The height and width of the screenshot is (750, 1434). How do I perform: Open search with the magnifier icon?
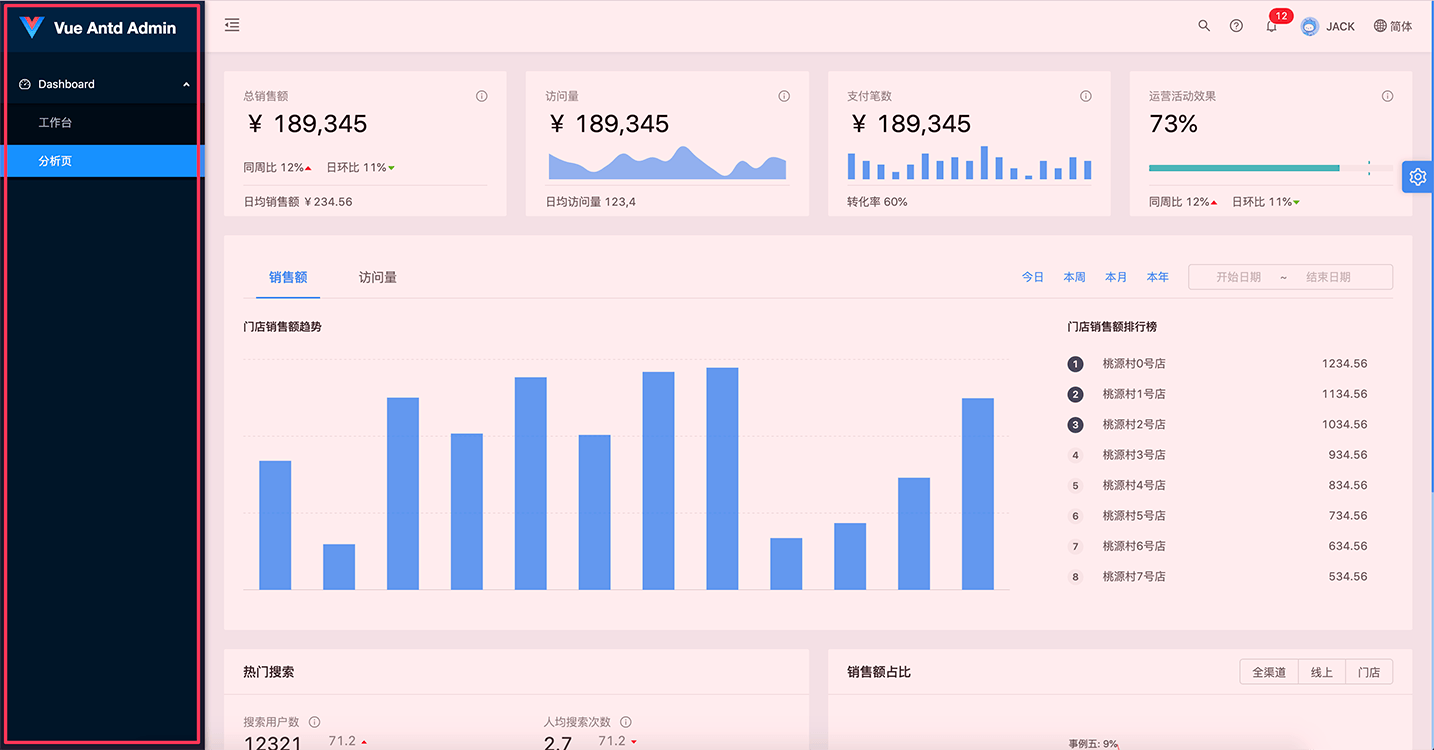[1204, 26]
